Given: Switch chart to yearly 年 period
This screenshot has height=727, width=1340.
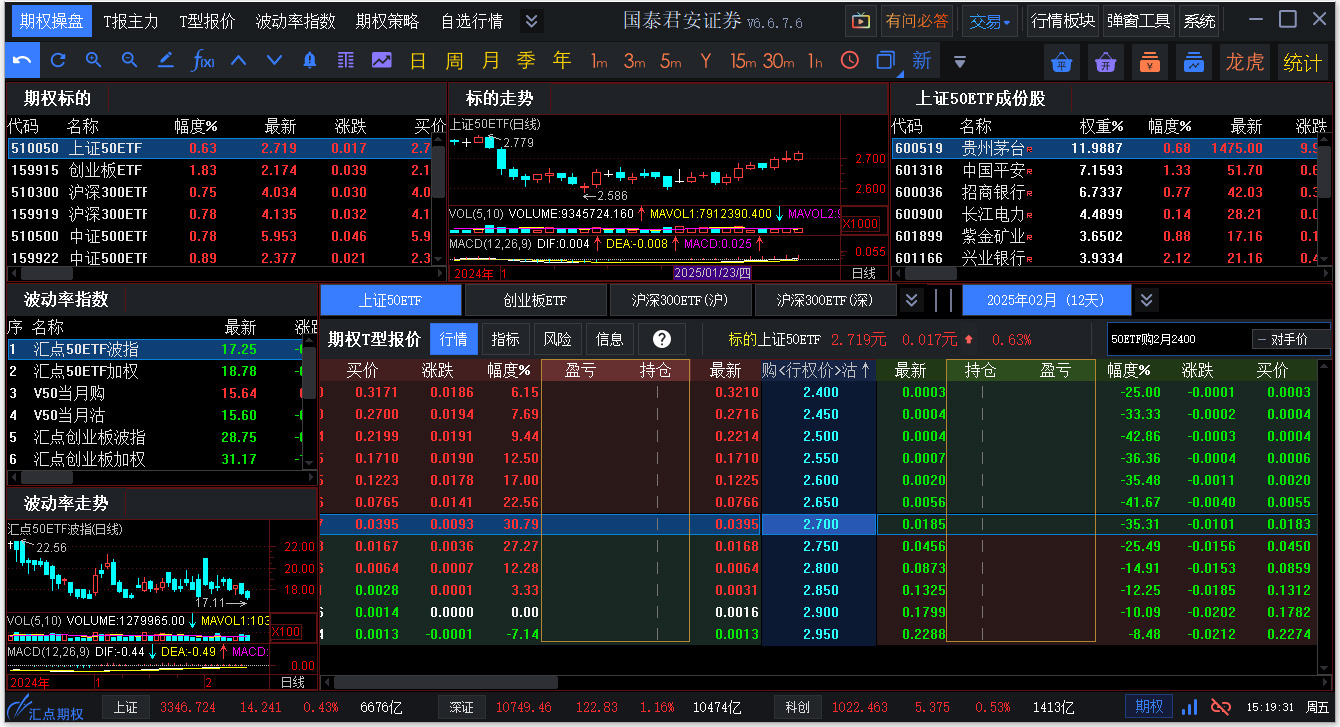Looking at the screenshot, I should coord(562,61).
